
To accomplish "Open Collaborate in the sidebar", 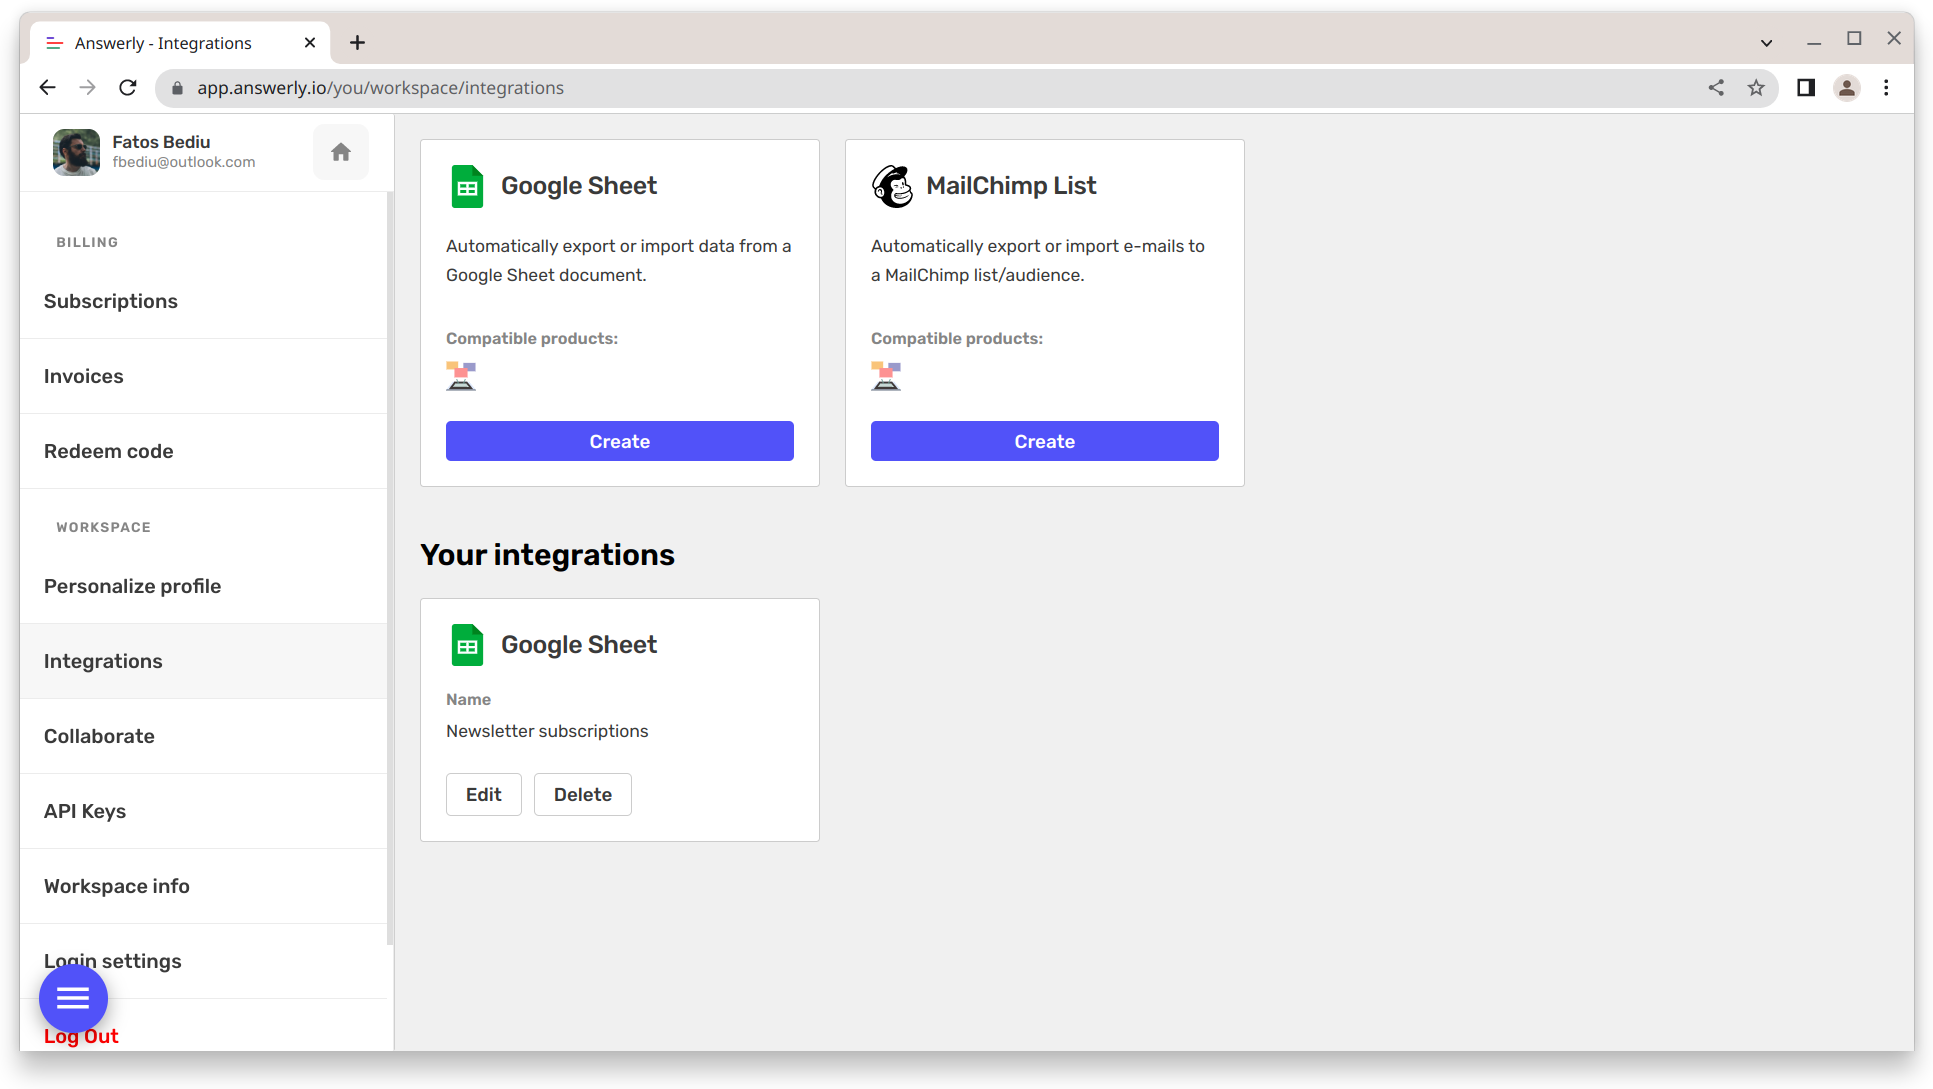I will click(203, 736).
